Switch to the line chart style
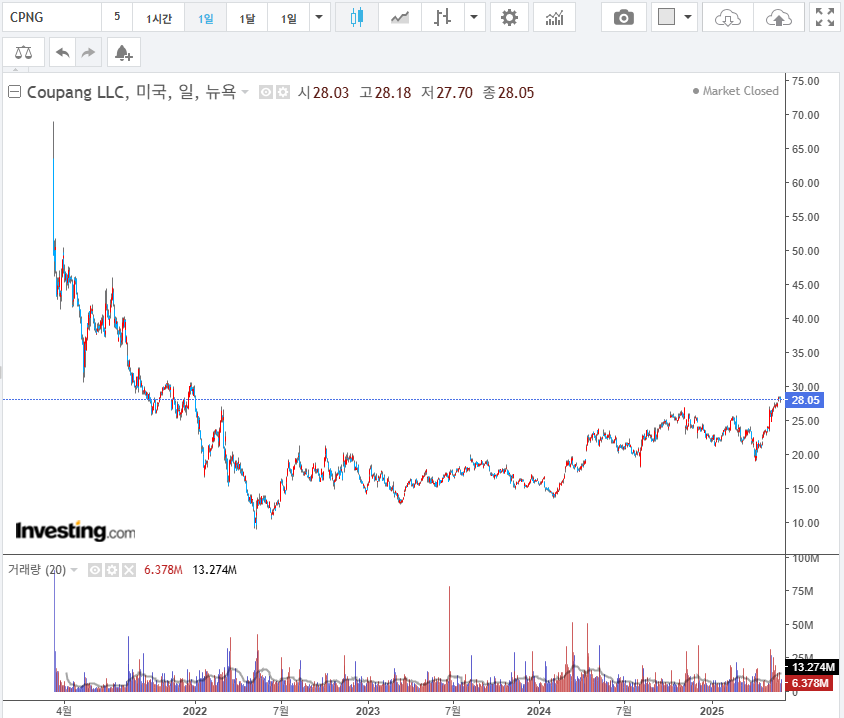The width and height of the screenshot is (844, 718). tap(400, 18)
